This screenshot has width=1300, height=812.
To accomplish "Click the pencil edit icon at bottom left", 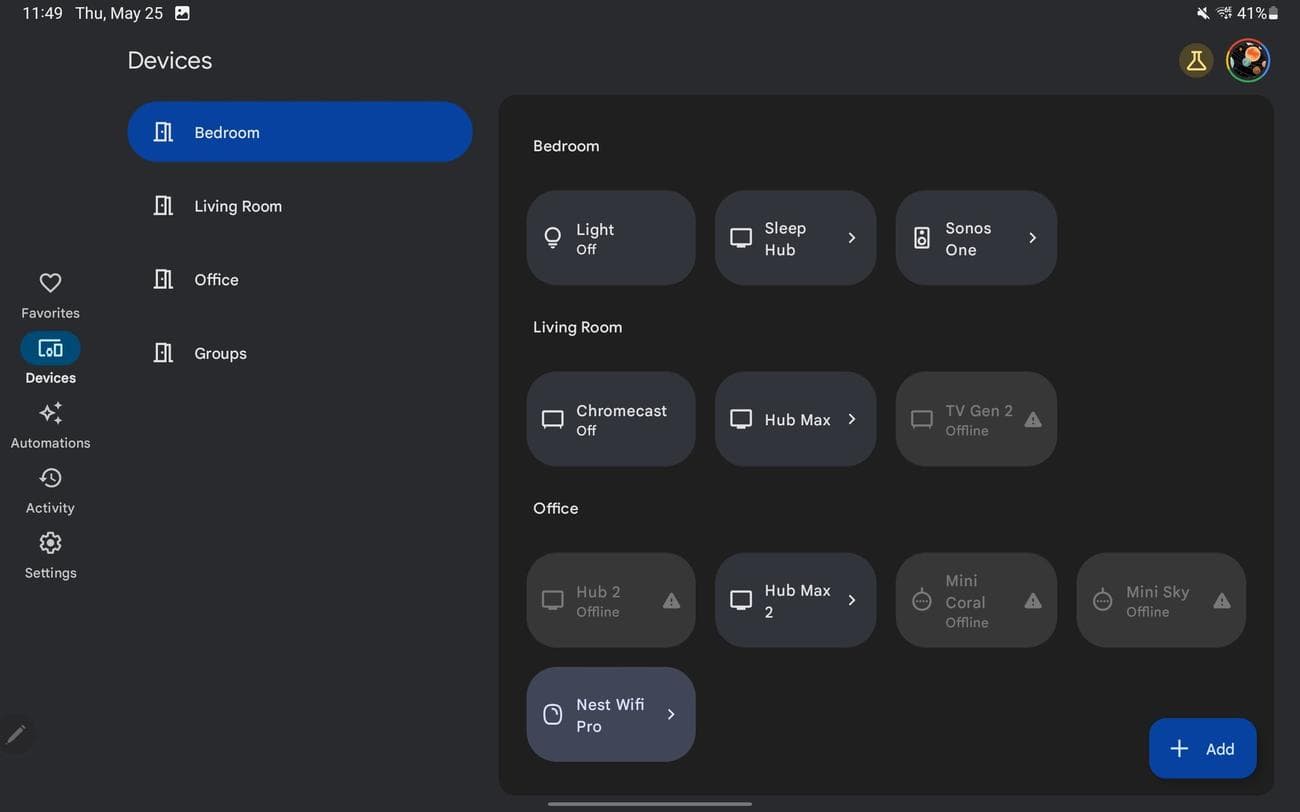I will tap(16, 733).
